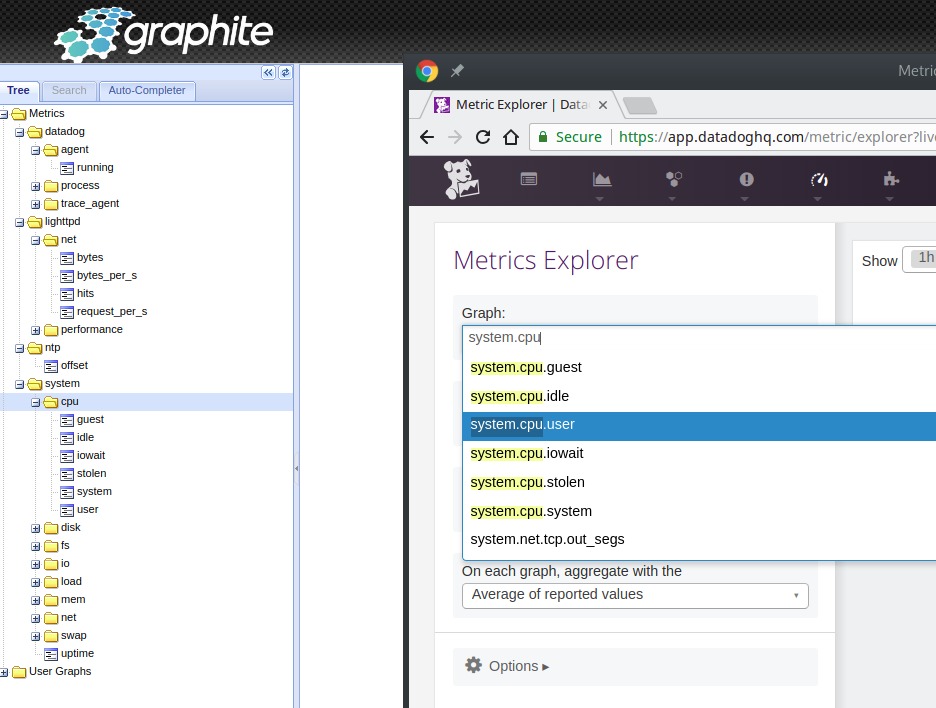The image size is (936, 708).
Task: Select iowait metric under cpu
Action: point(91,455)
